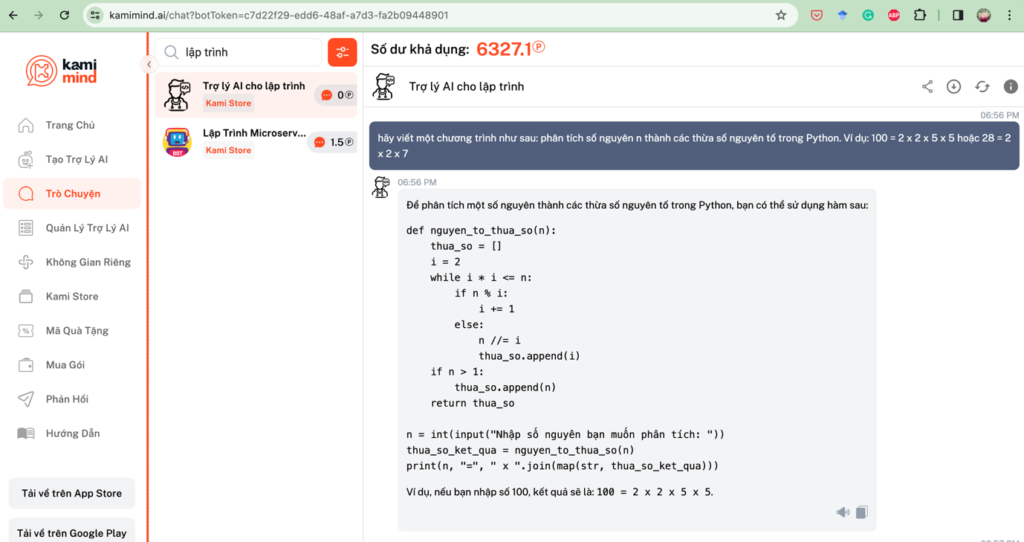Click Tải về trên App Store button

[x=72, y=493]
